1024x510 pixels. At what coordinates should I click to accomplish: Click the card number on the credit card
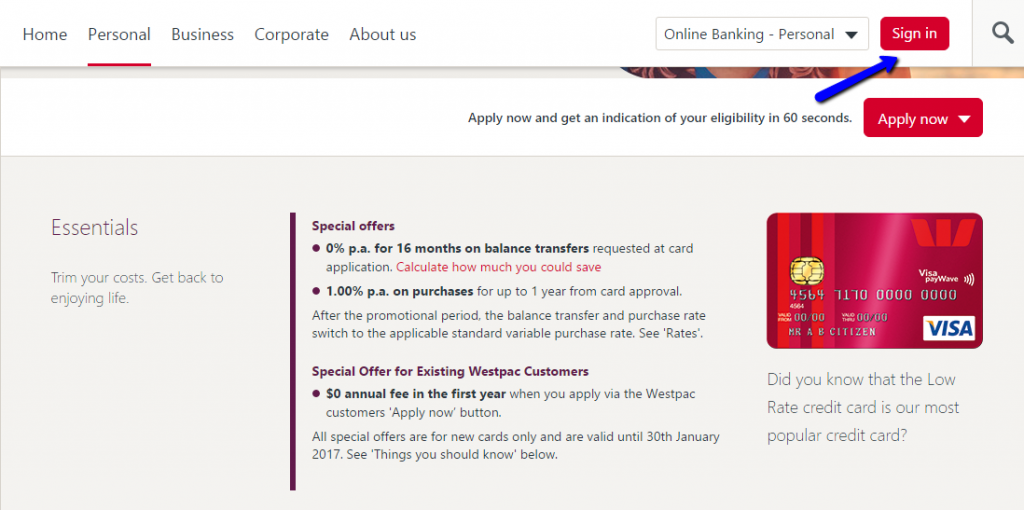click(x=873, y=296)
